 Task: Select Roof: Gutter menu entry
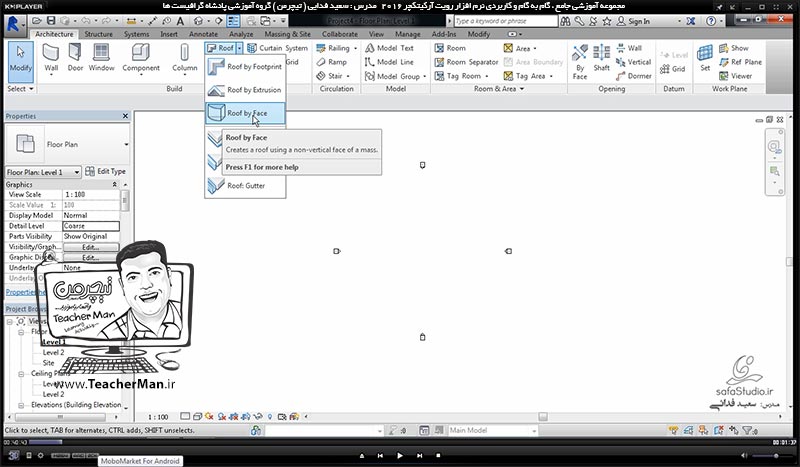pyautogui.click(x=245, y=186)
